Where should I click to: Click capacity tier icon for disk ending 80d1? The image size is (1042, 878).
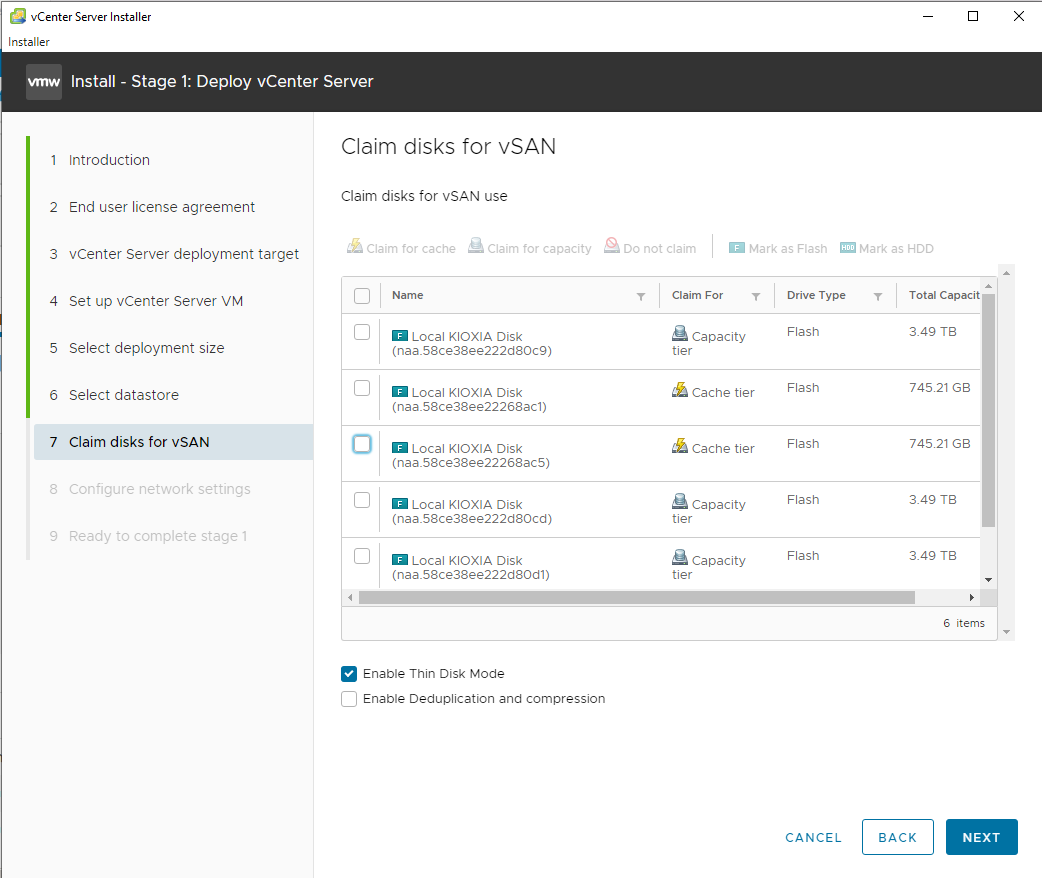680,557
